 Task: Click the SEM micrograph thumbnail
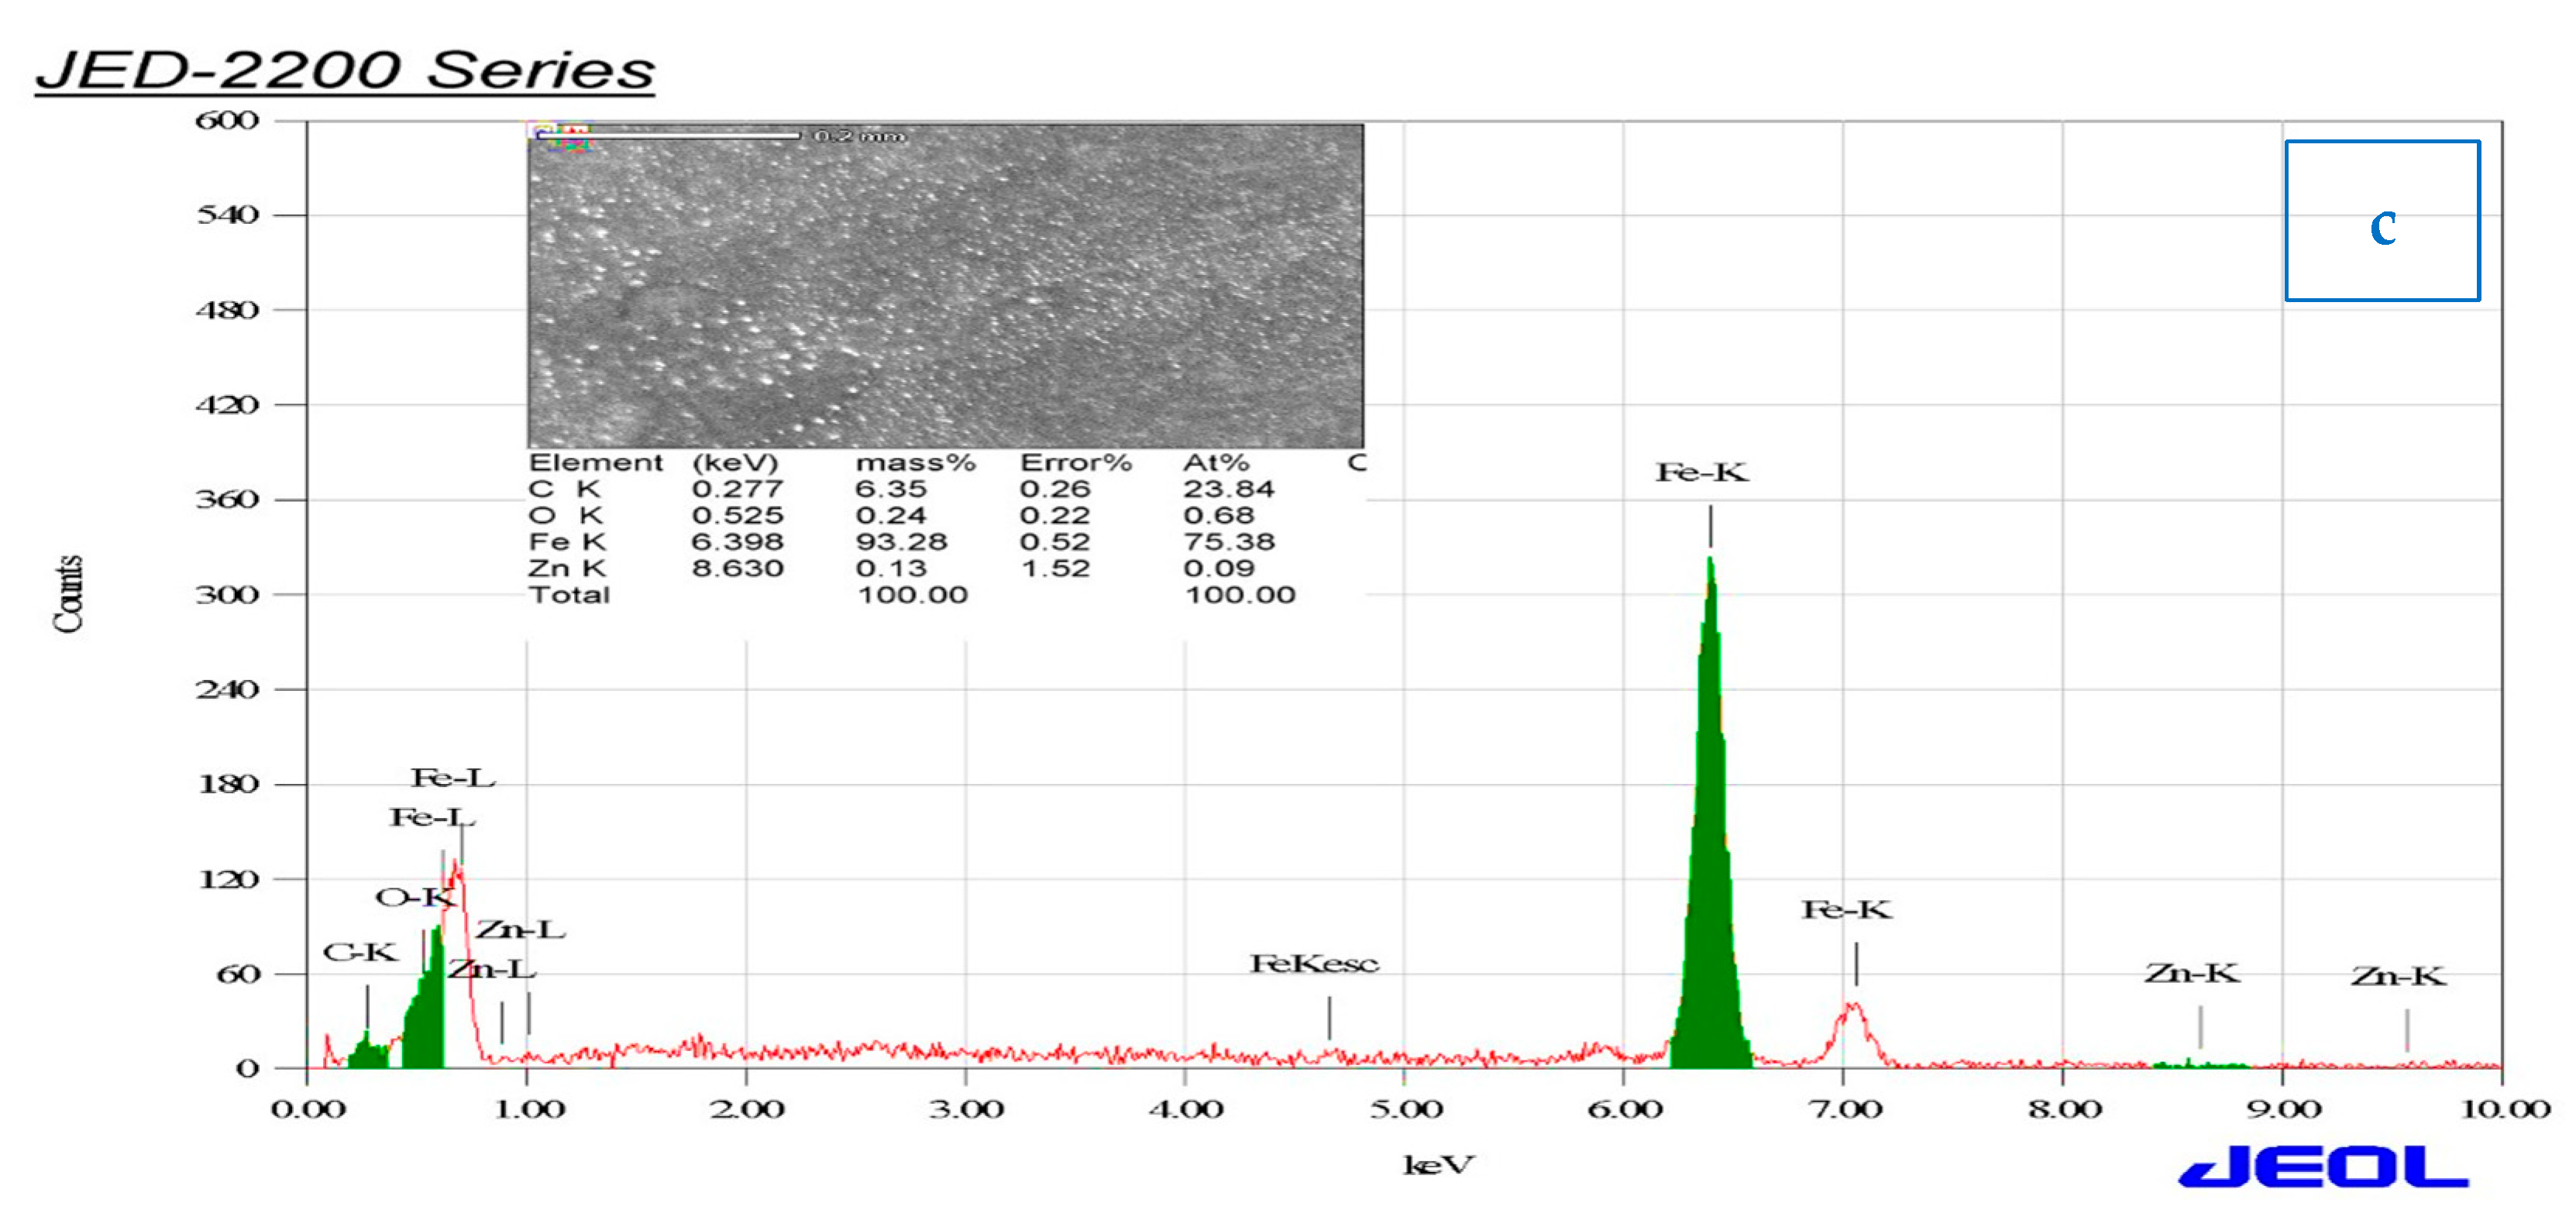(x=945, y=285)
